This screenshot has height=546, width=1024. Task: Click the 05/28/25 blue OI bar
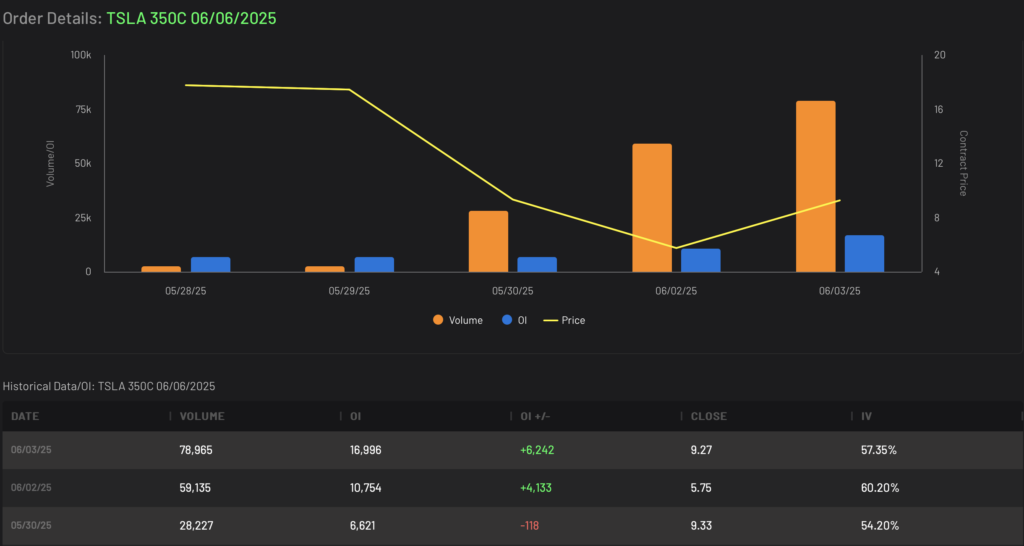(210, 265)
